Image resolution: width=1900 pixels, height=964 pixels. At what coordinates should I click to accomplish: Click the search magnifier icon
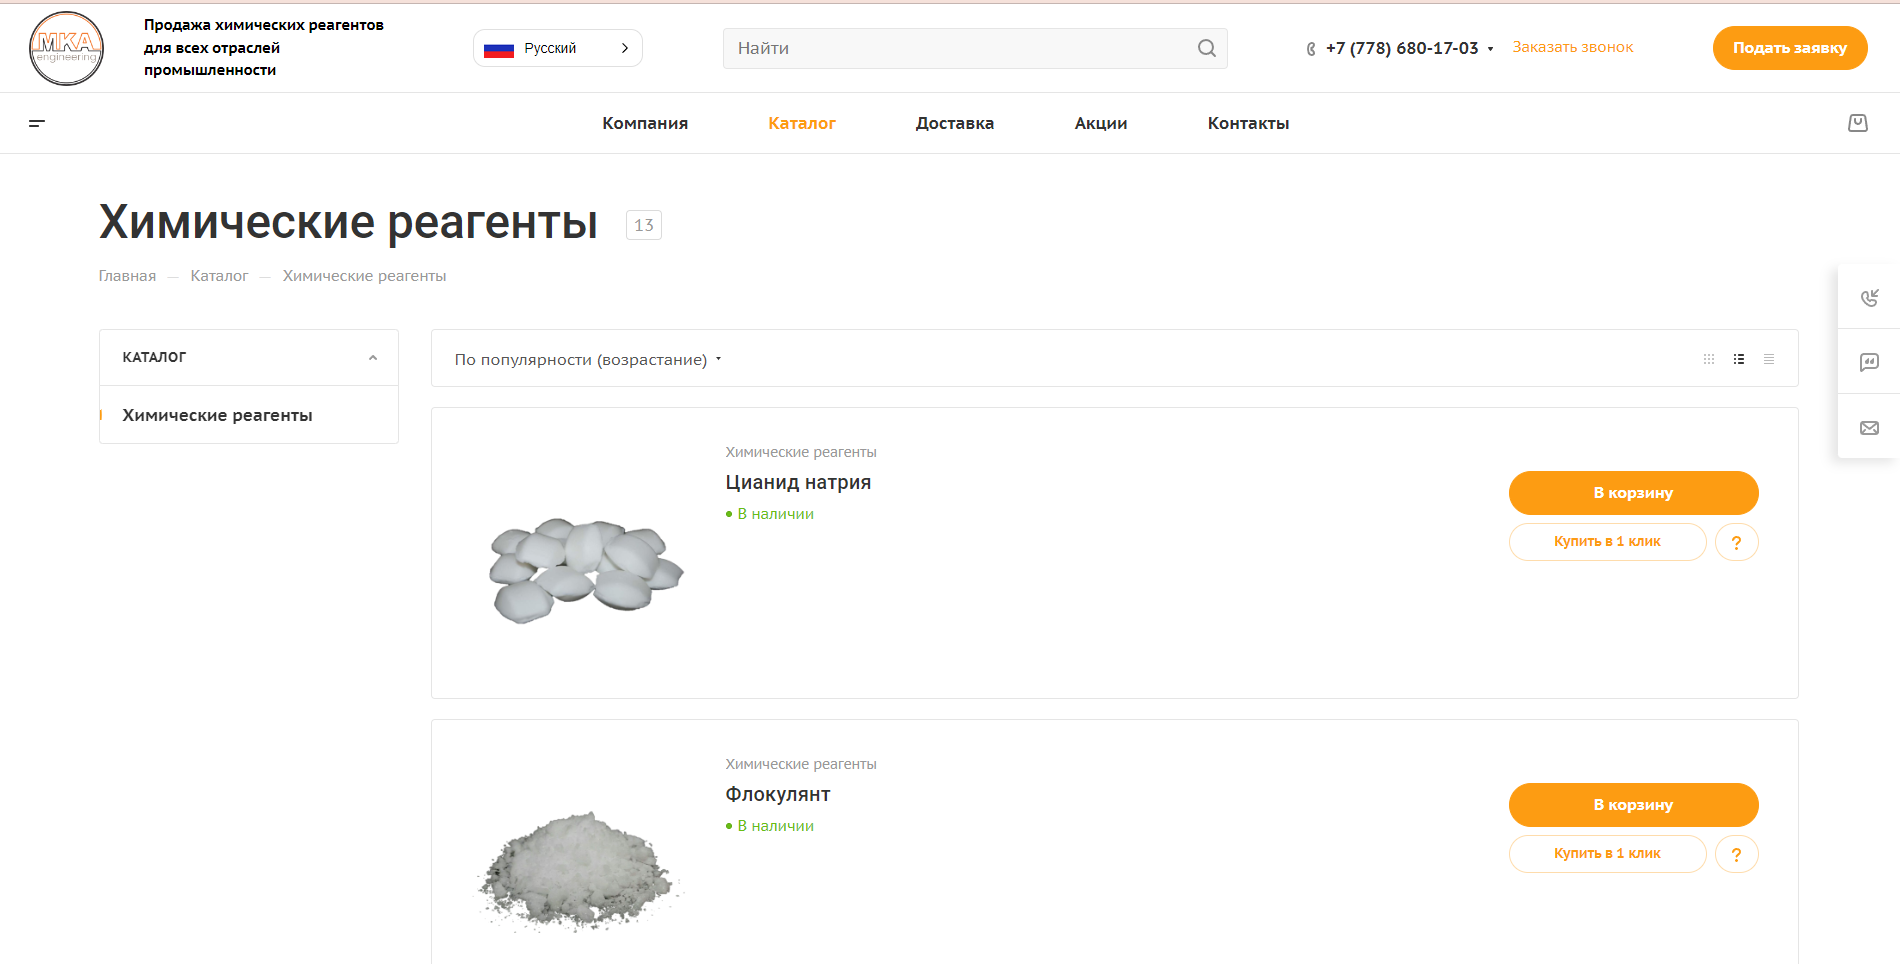(x=1206, y=48)
